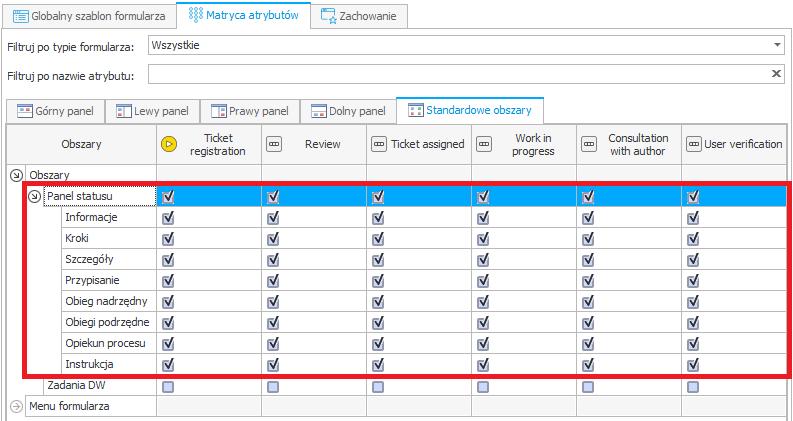
Task: Open the Lewy panel tab
Action: [153, 111]
